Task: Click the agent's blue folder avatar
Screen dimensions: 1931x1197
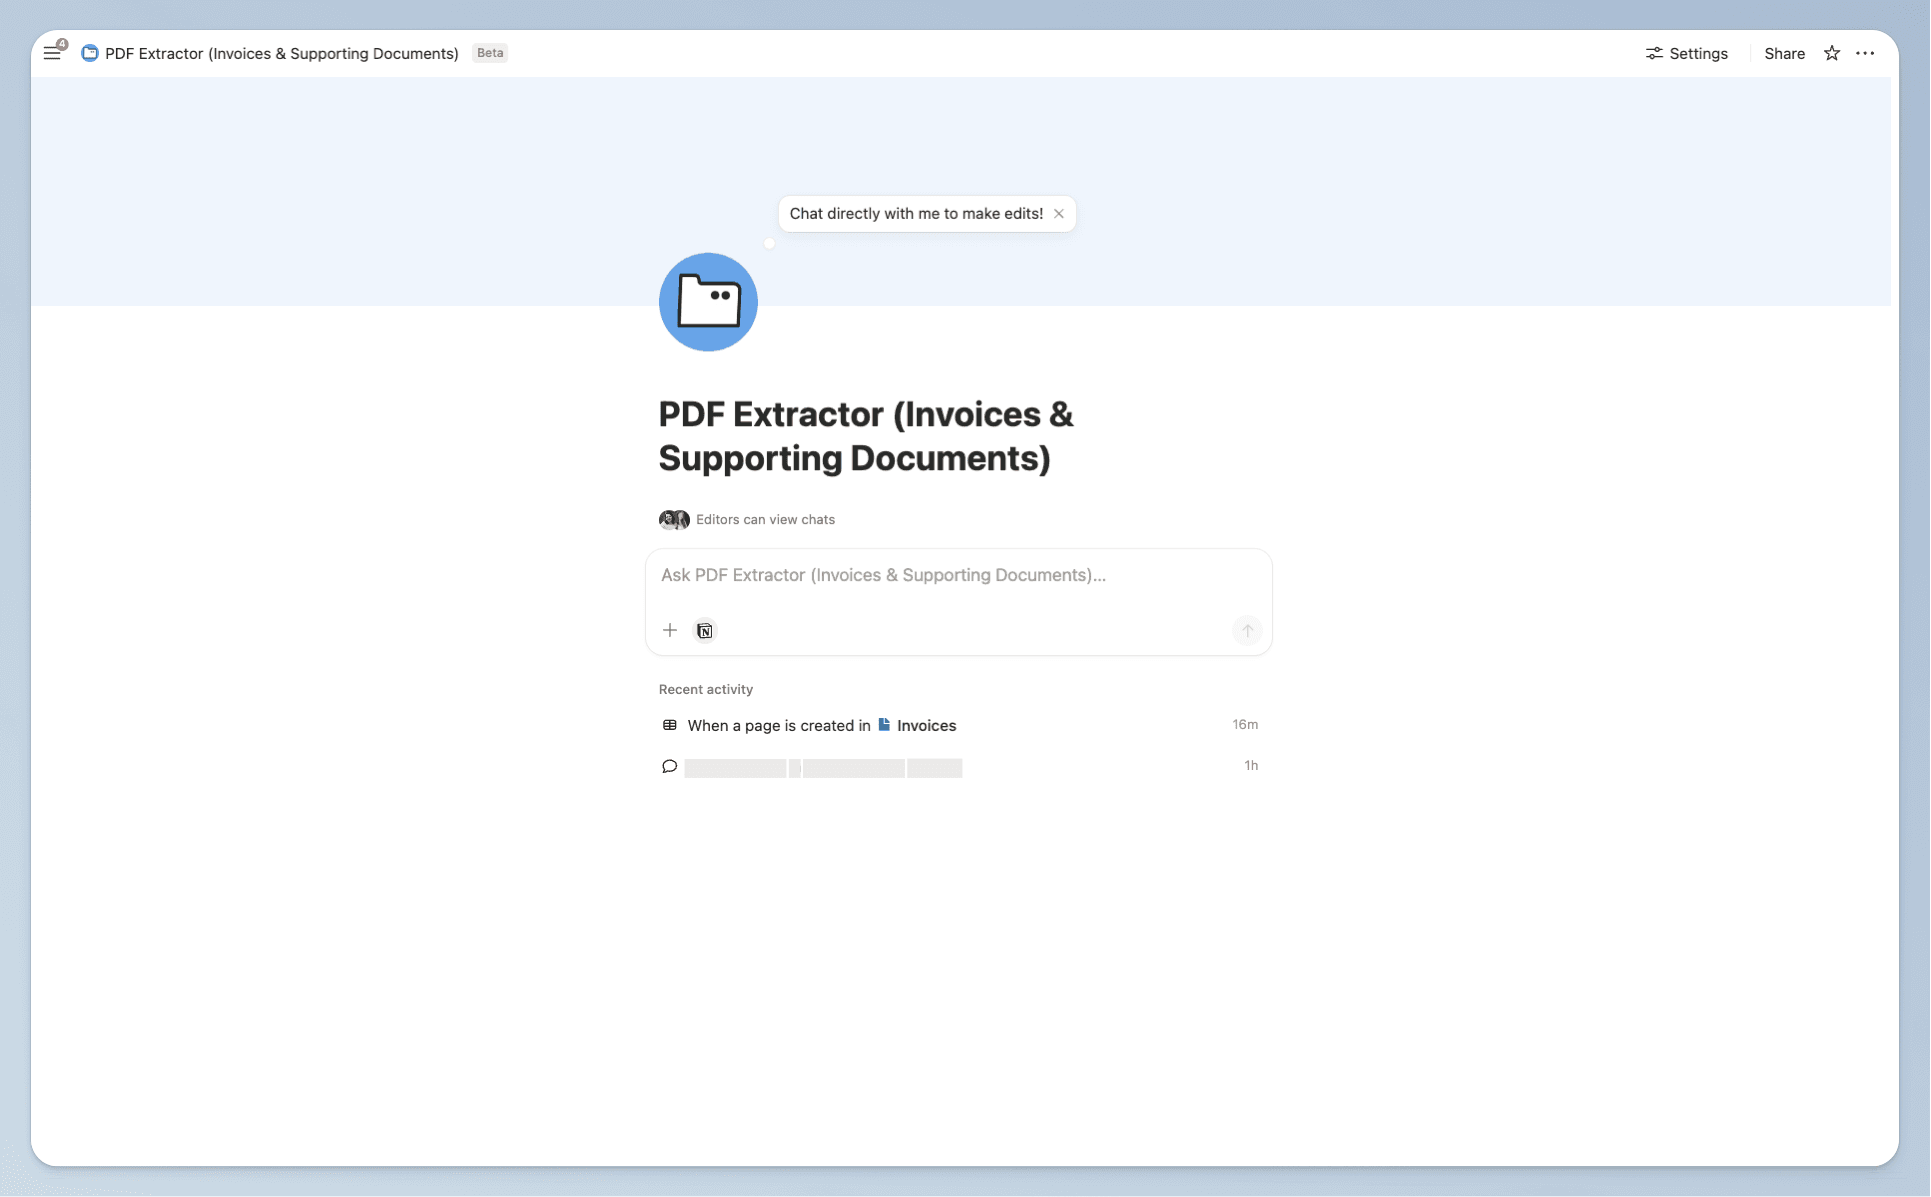Action: (x=708, y=302)
